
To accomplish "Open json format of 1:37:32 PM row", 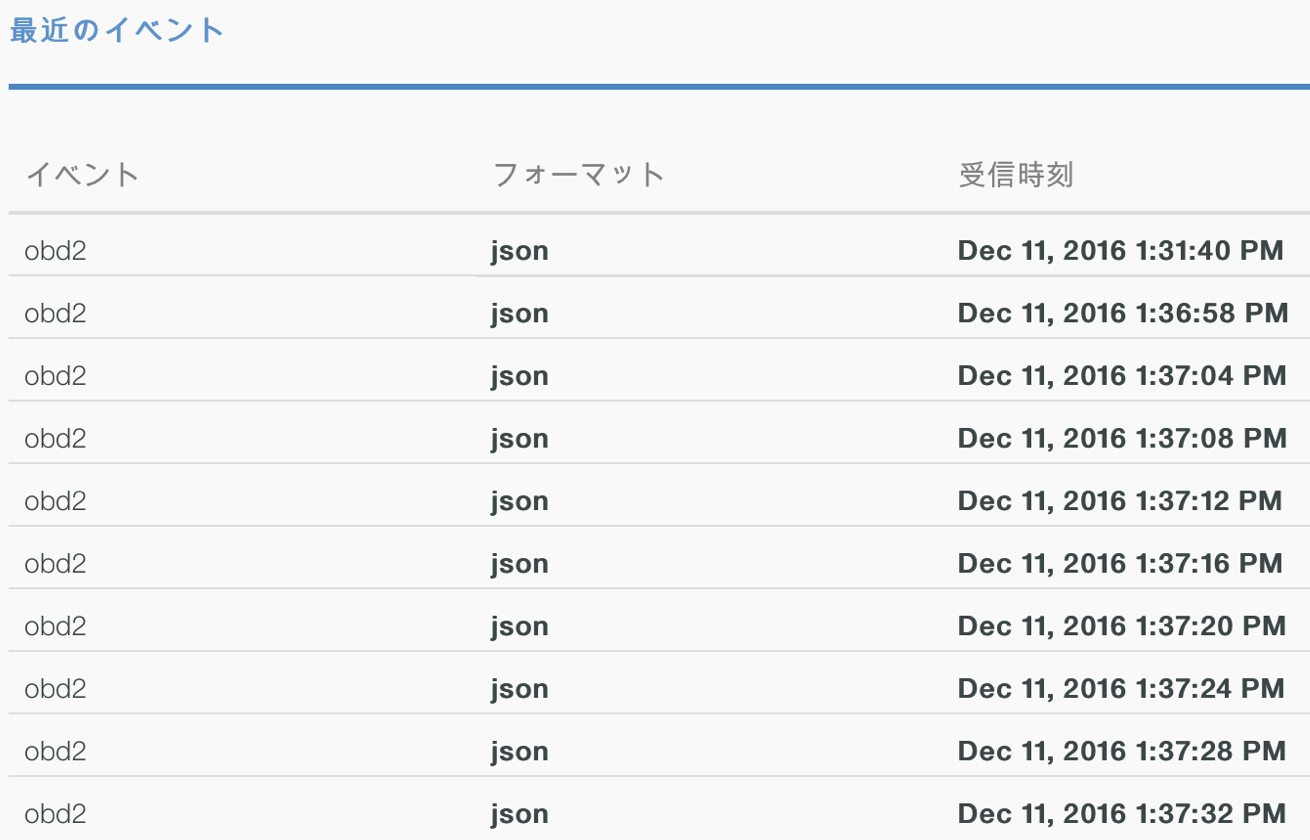I will pos(519,816).
